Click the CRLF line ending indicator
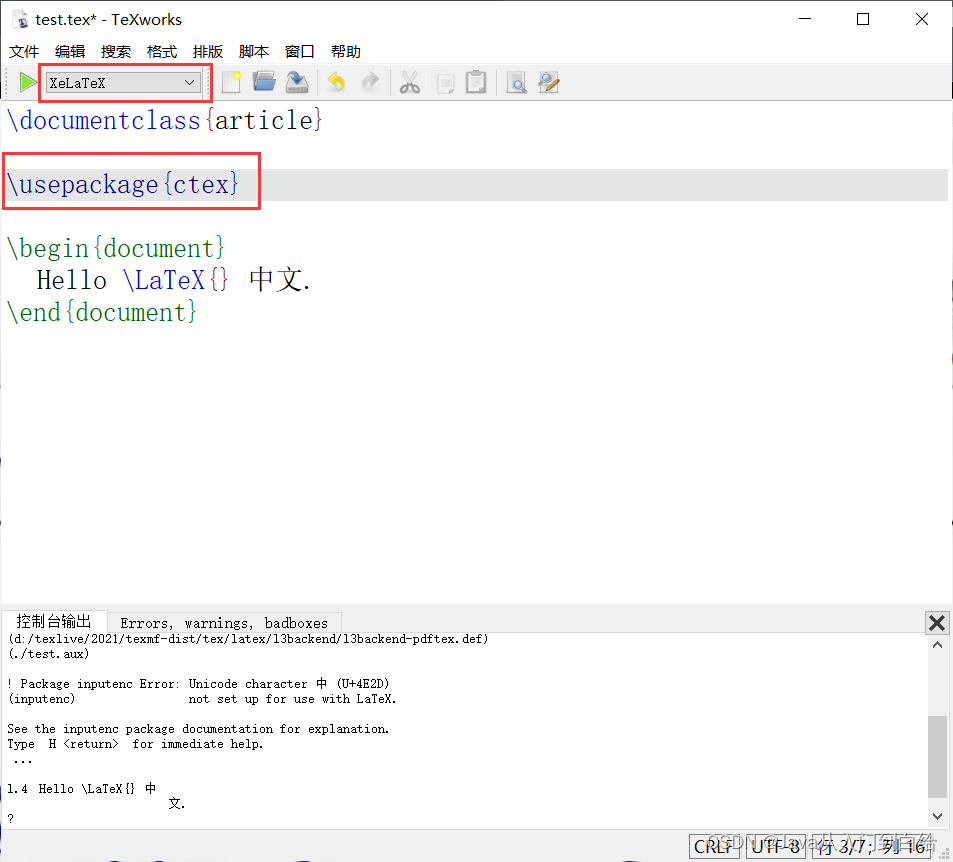The height and width of the screenshot is (862, 953). click(x=714, y=846)
